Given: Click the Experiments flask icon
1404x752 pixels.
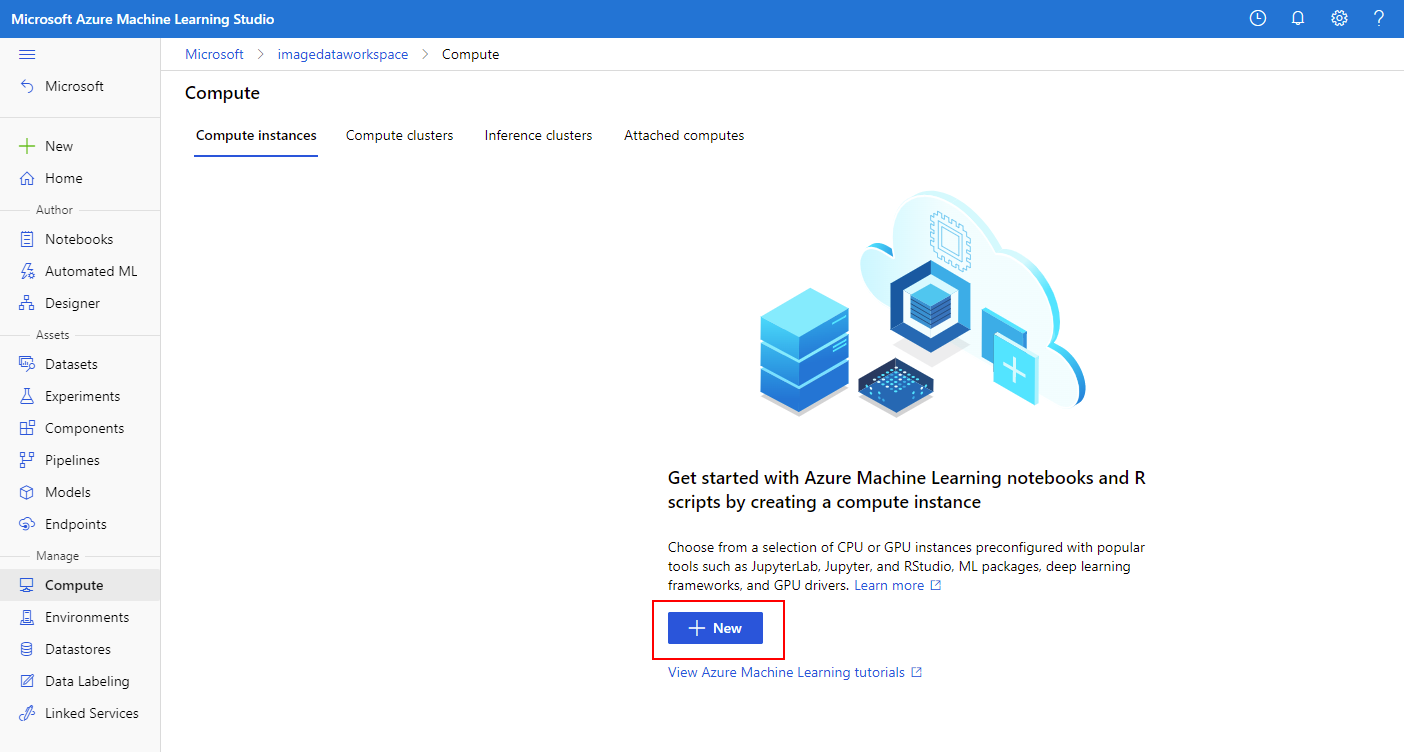Looking at the screenshot, I should point(27,396).
